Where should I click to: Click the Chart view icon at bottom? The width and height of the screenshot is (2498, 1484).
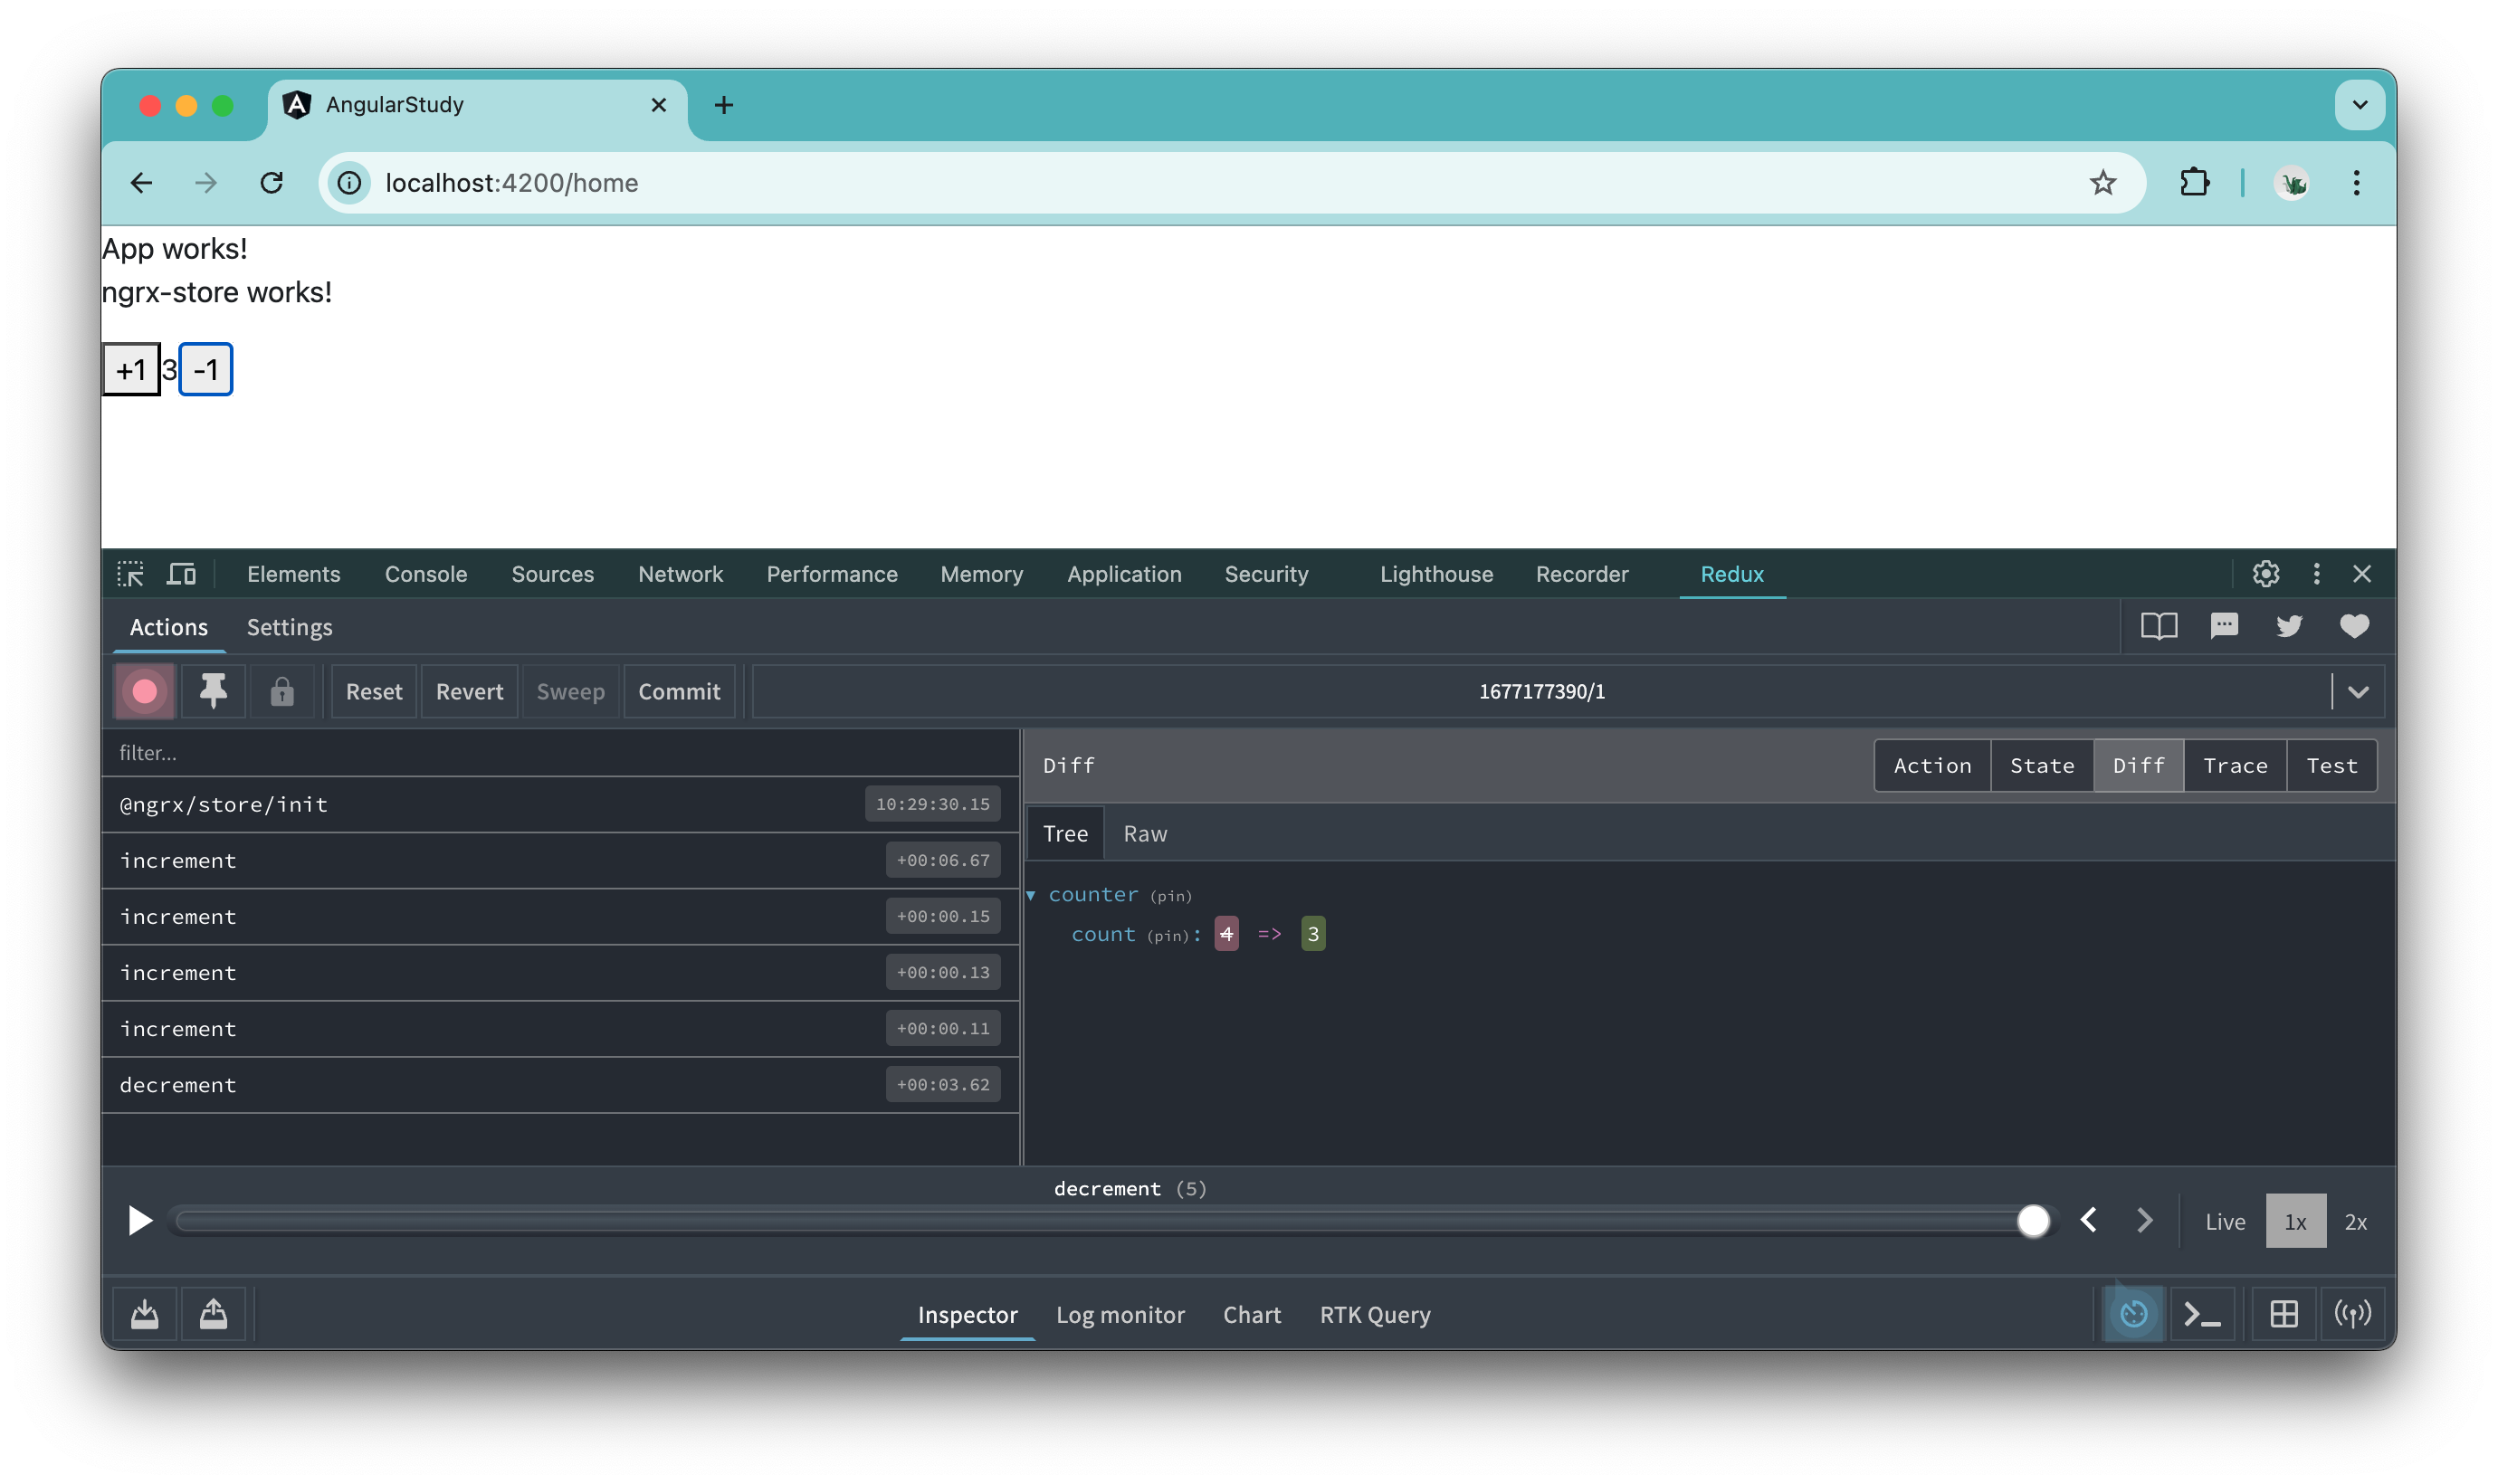coord(1253,1313)
